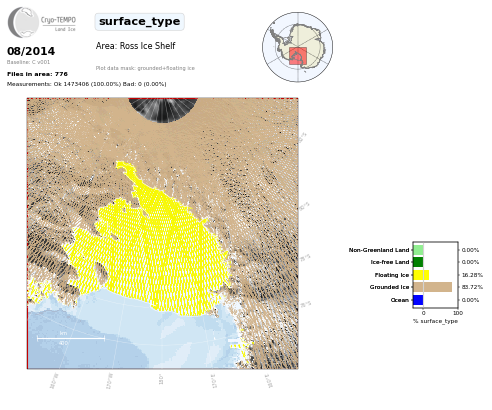Viewport: 492px width, 410px height.
Task: Click the Cryo-TEMPO Land Ice logo
Action: (x=42, y=22)
